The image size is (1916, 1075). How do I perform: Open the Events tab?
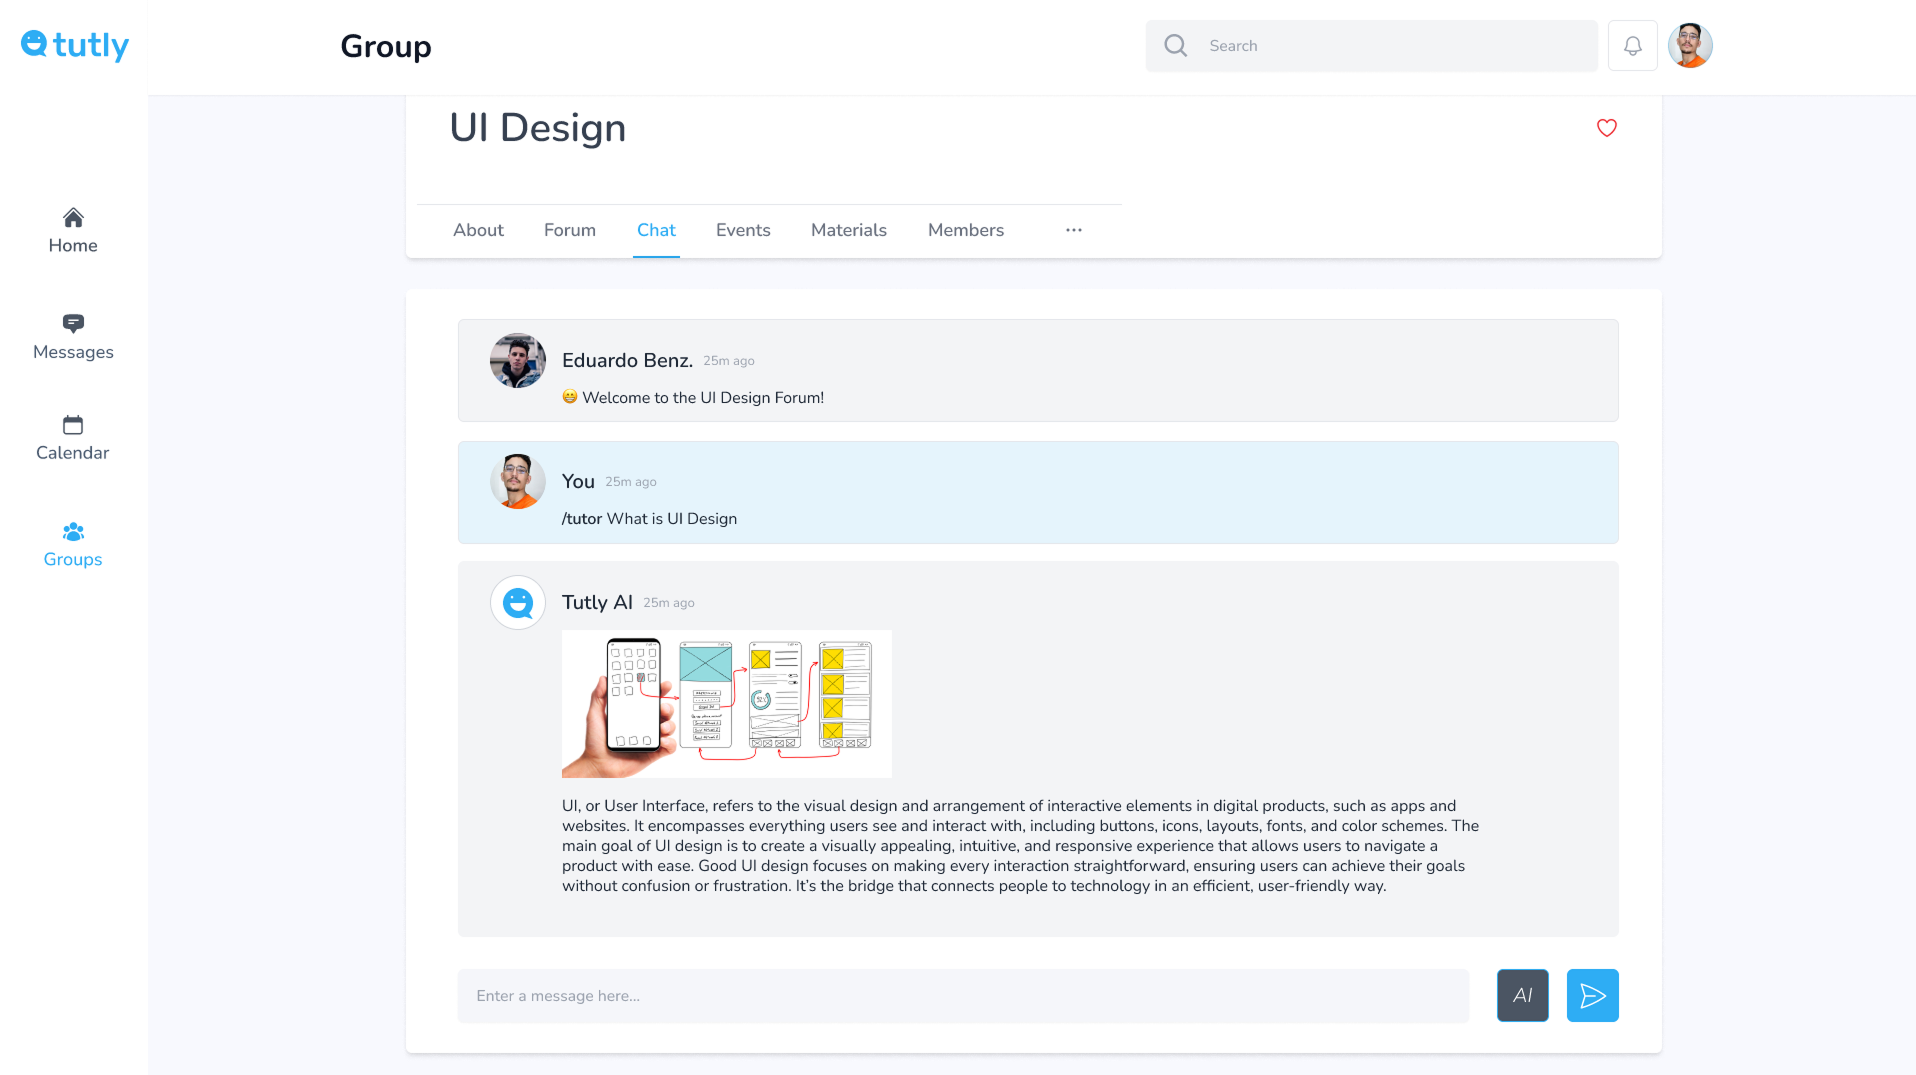point(743,230)
